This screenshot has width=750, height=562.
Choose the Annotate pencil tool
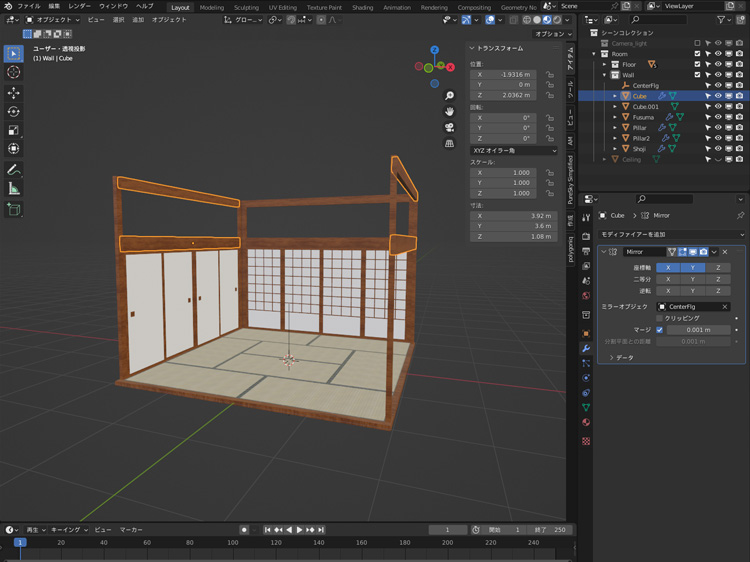[14, 169]
